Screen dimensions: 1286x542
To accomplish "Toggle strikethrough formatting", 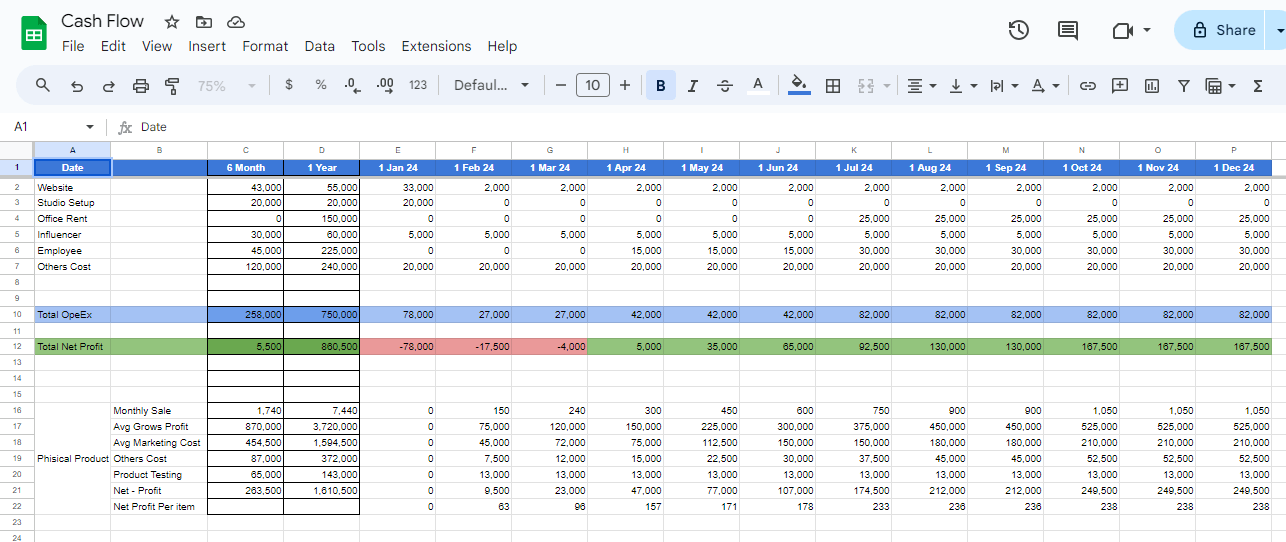I will pos(725,86).
